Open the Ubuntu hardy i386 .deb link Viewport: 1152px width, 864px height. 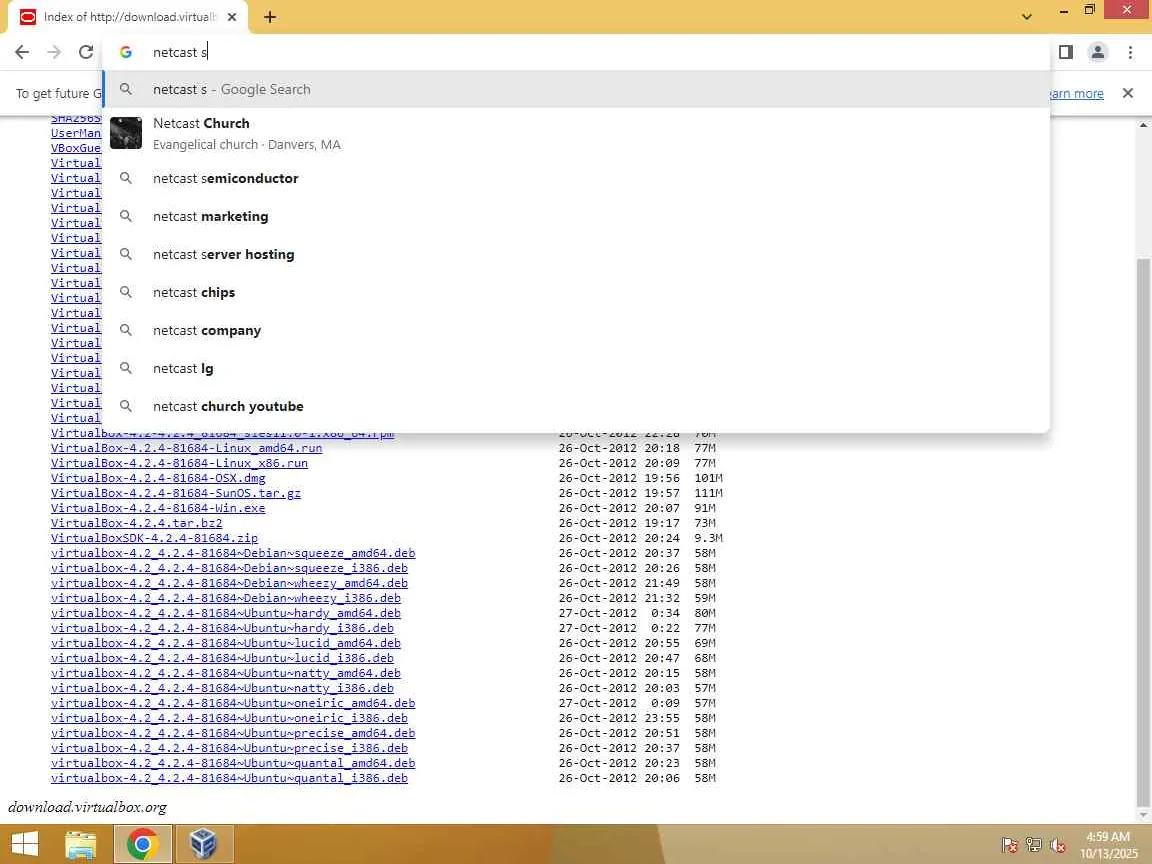click(222, 628)
